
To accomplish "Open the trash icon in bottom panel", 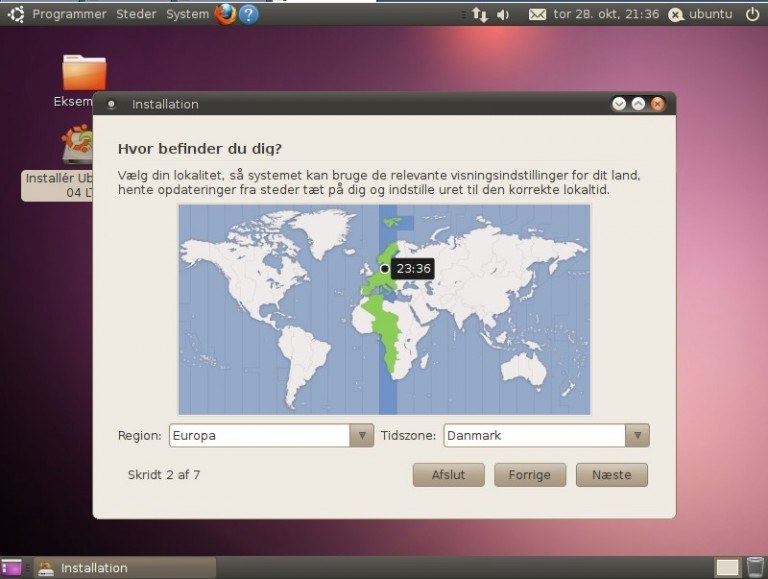I will (x=755, y=567).
